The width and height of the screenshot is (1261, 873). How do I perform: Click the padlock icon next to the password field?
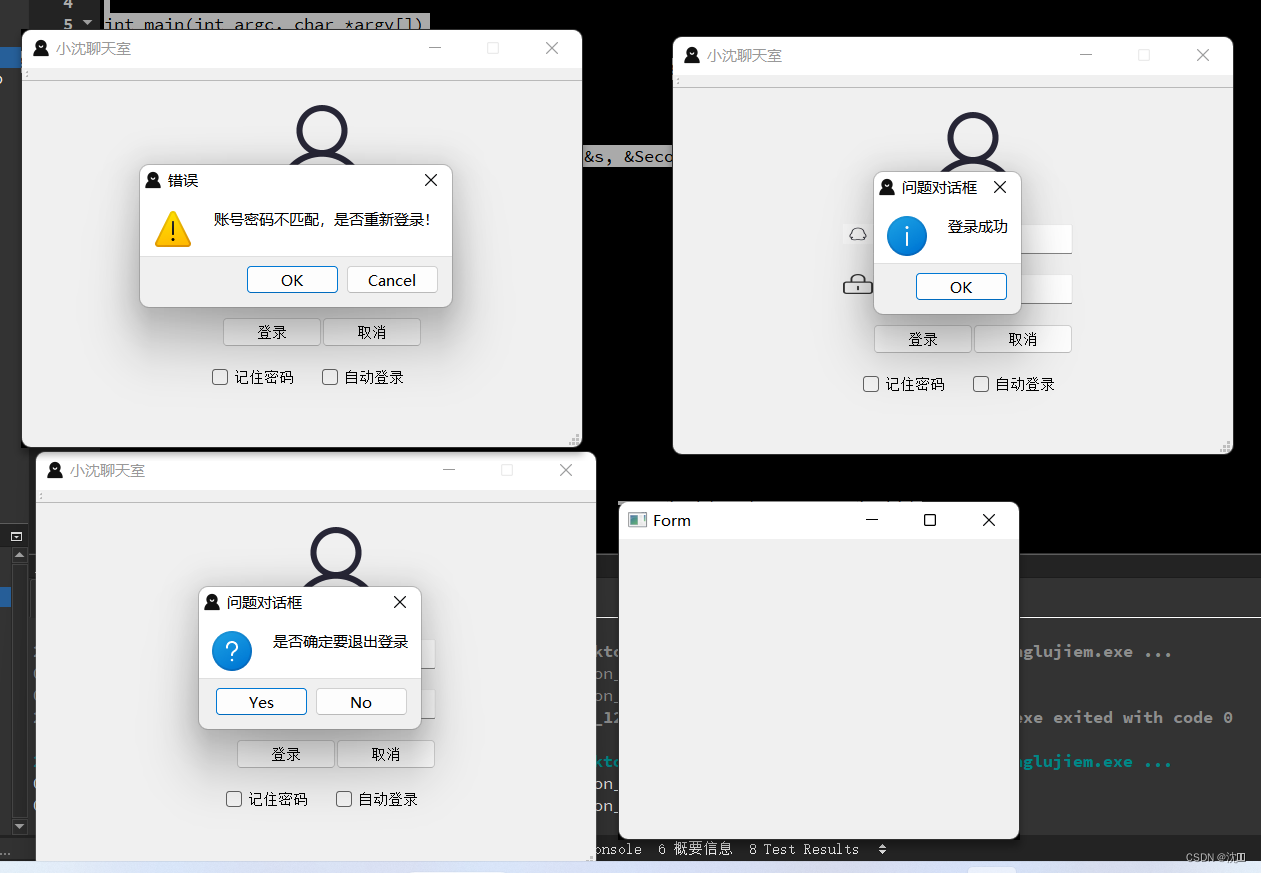pyautogui.click(x=858, y=284)
